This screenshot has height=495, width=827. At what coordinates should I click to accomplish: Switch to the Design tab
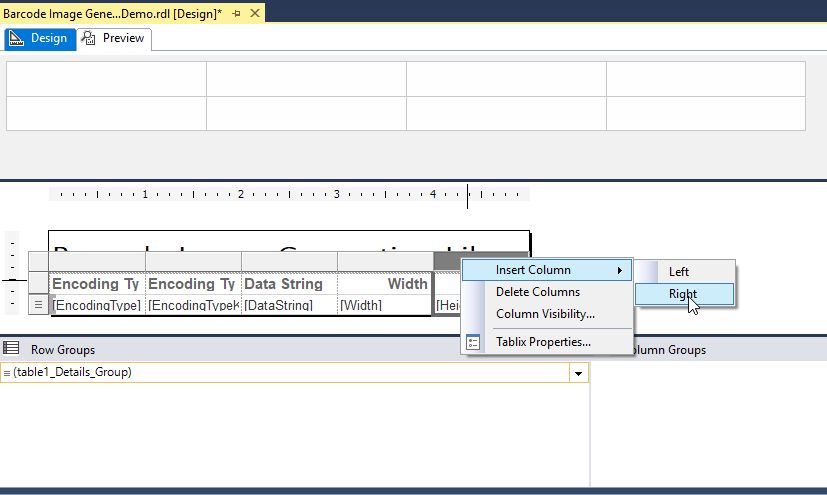click(x=40, y=38)
